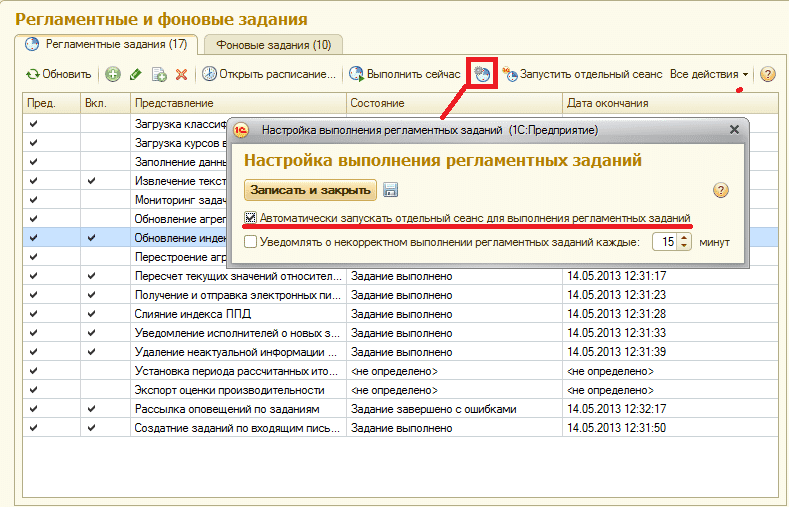Click date 14.05.2013 12:31:50
The image size is (789, 508).
[616, 428]
